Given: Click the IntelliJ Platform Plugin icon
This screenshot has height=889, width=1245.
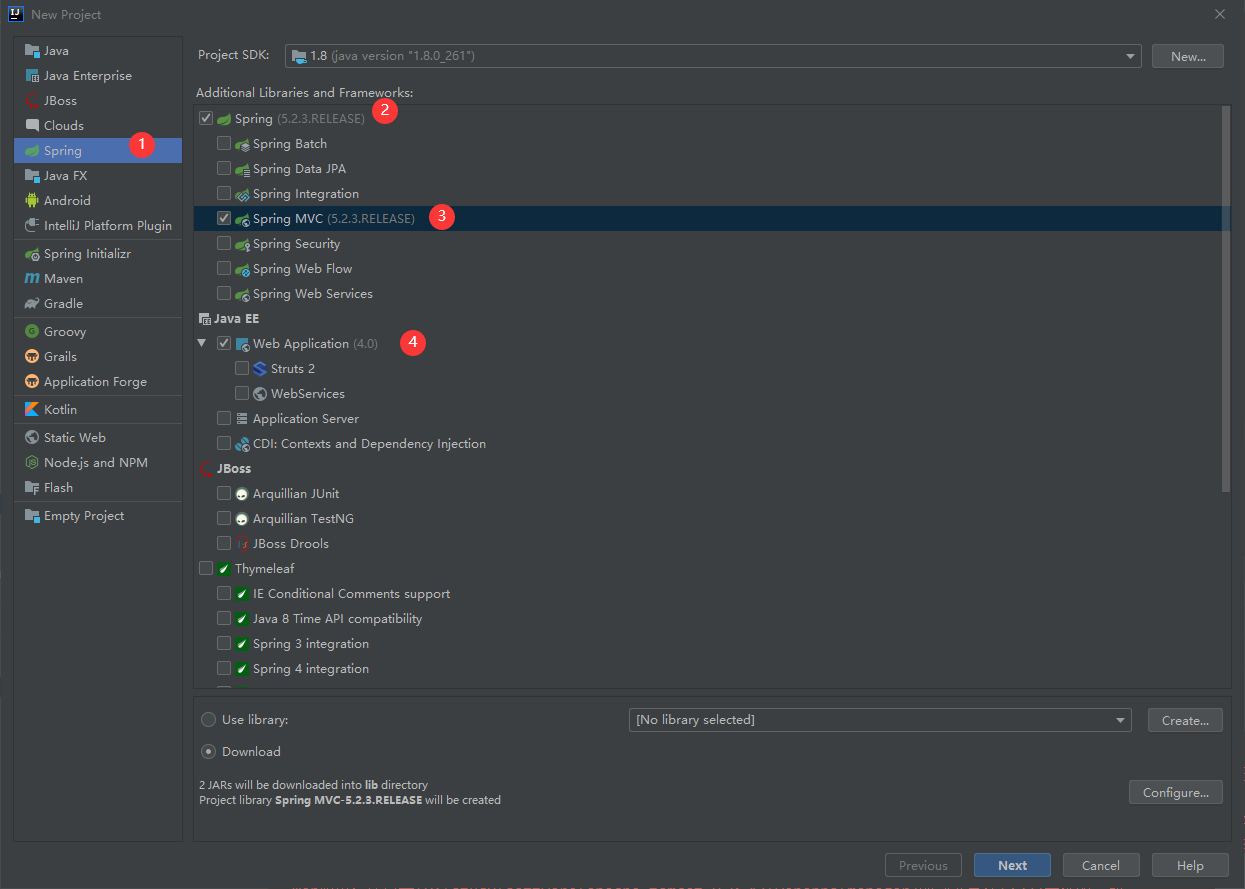Looking at the screenshot, I should click(32, 225).
